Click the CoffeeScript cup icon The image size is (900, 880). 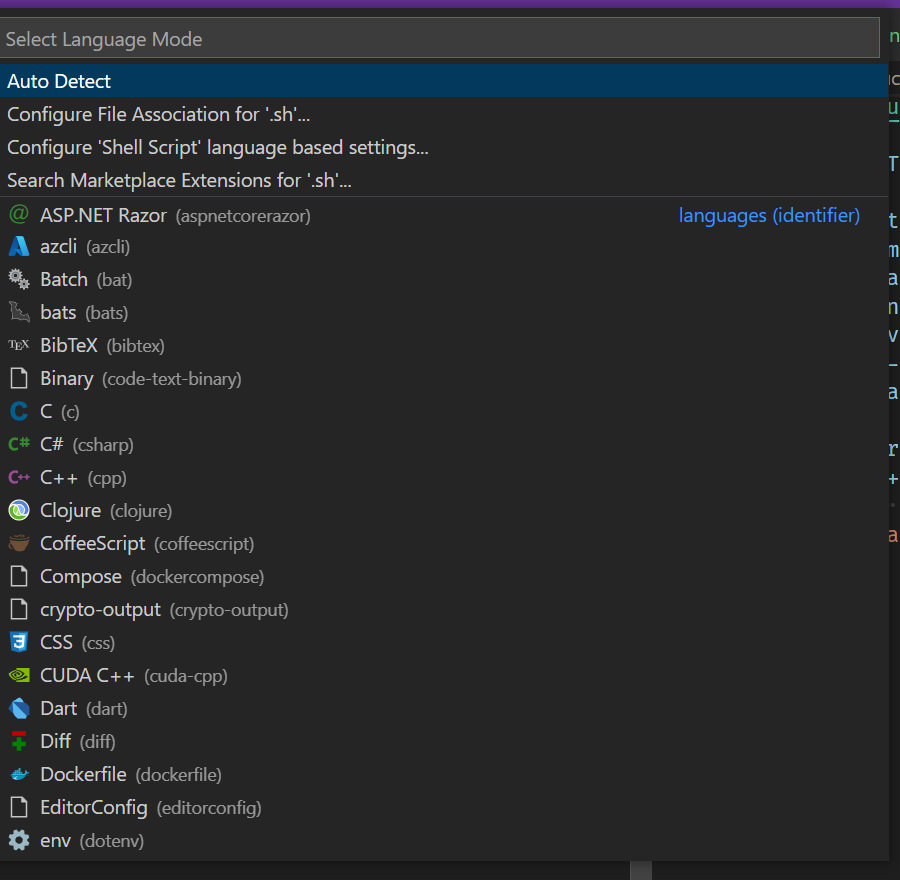click(19, 543)
